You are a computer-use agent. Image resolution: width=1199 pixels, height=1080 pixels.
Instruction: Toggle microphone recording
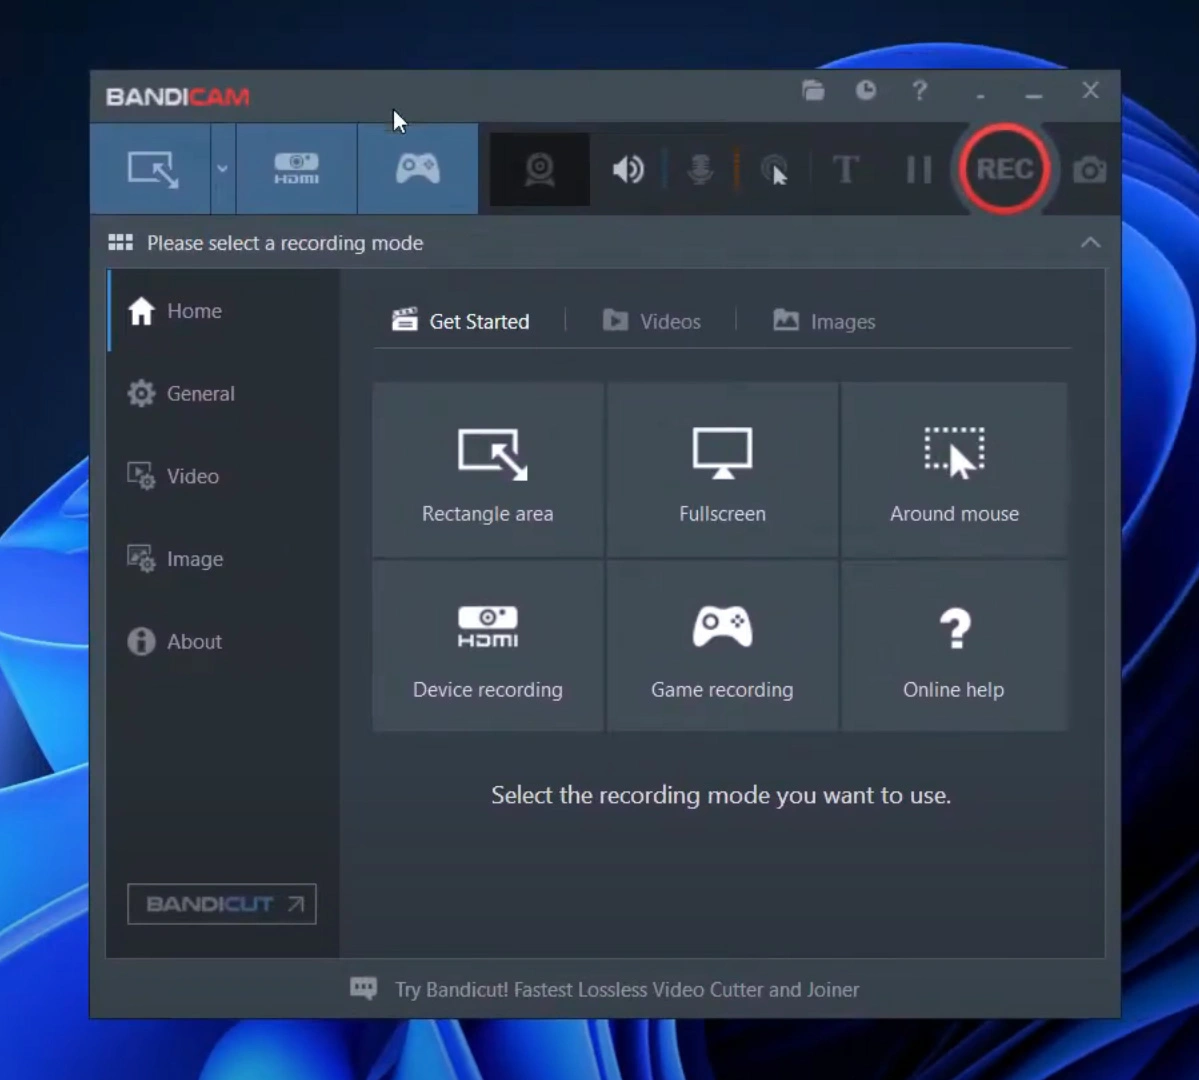pyautogui.click(x=700, y=170)
